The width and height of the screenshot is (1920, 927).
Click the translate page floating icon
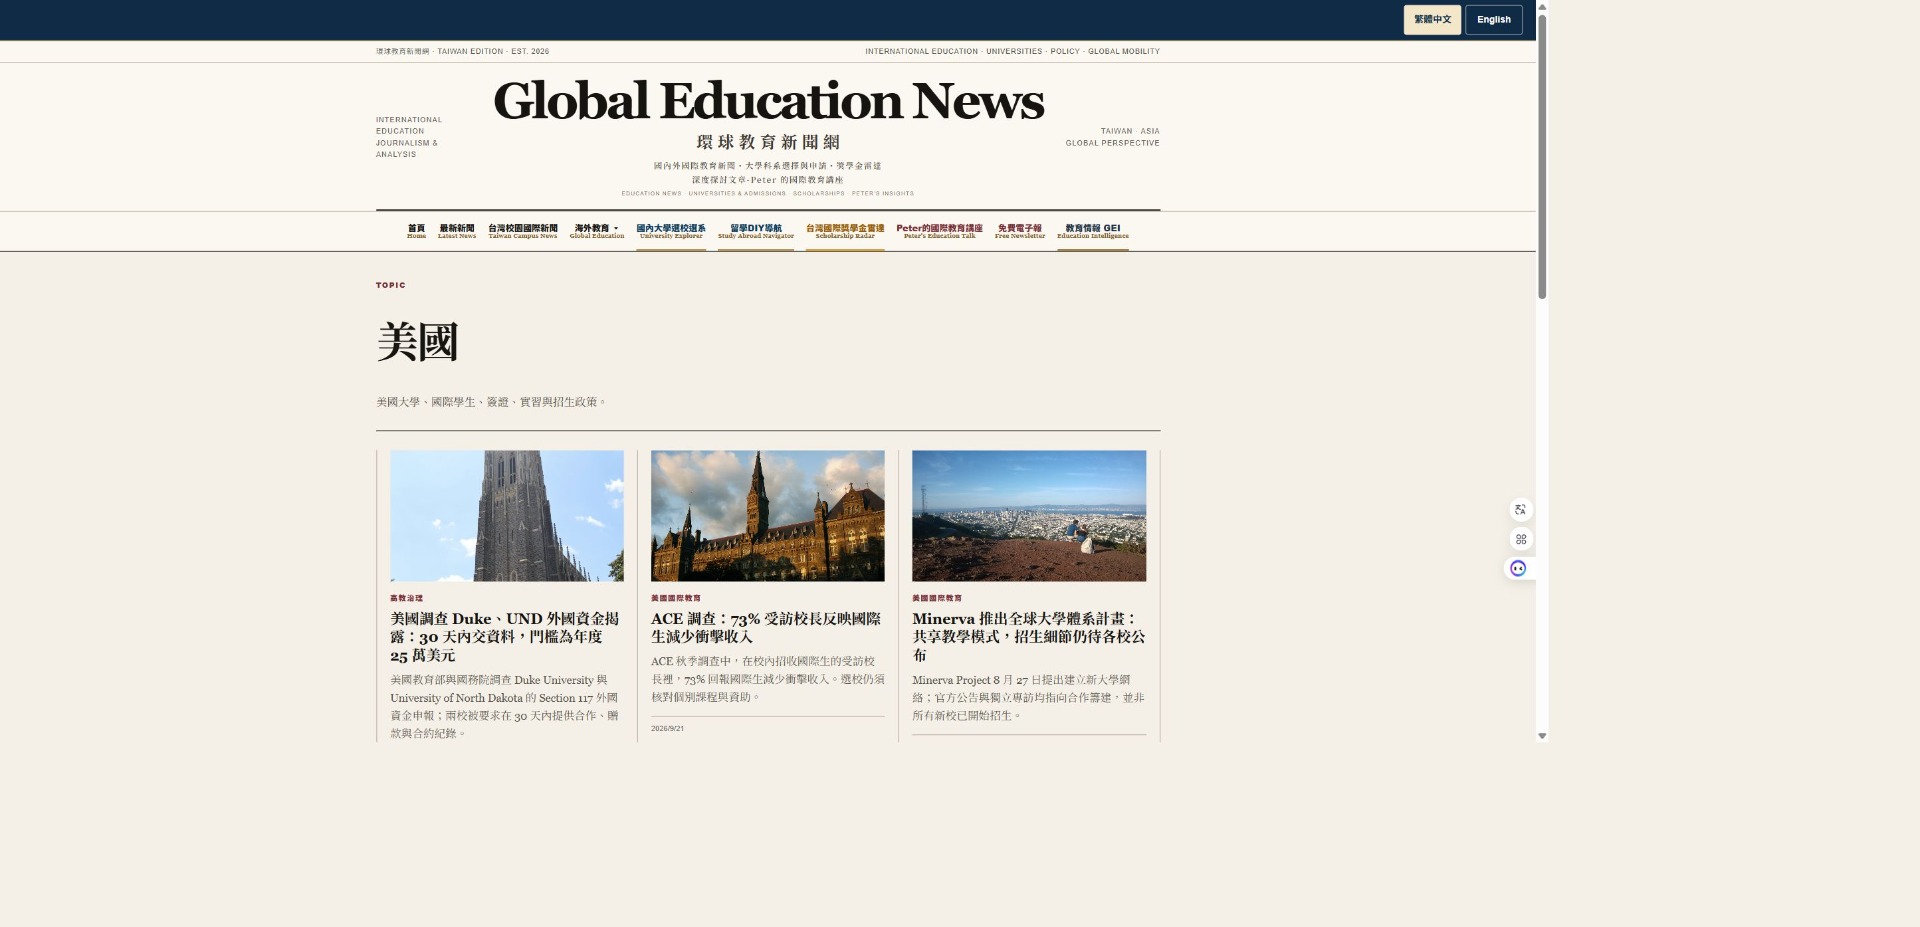click(1520, 510)
